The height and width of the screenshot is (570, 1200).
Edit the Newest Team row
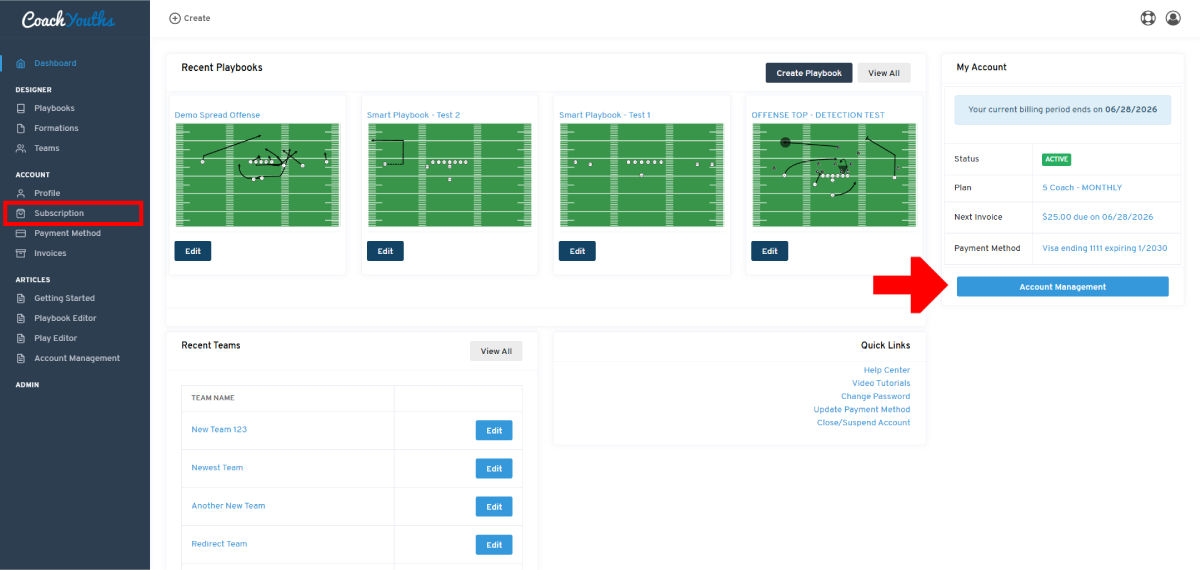(x=494, y=468)
